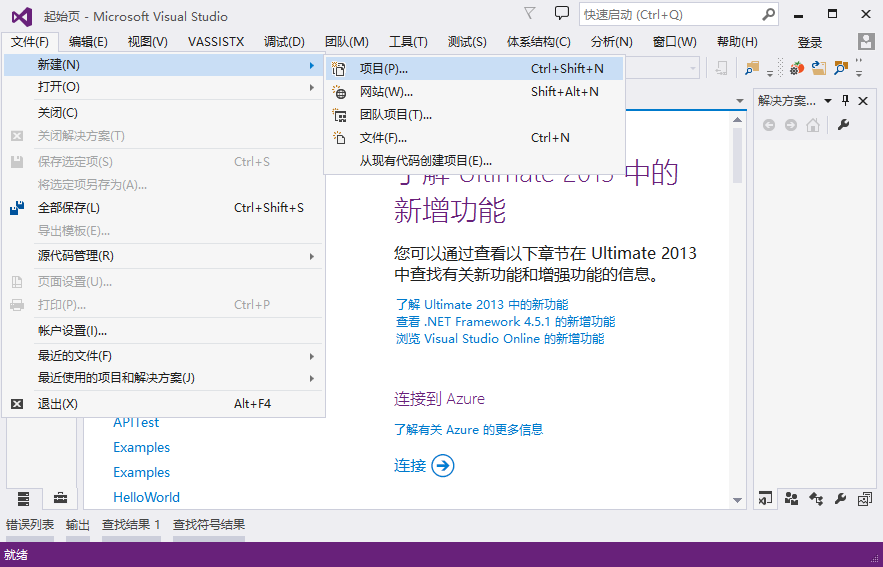The height and width of the screenshot is (567, 883).
Task: Open the 调试(D) menu in the menu bar
Action: click(284, 42)
